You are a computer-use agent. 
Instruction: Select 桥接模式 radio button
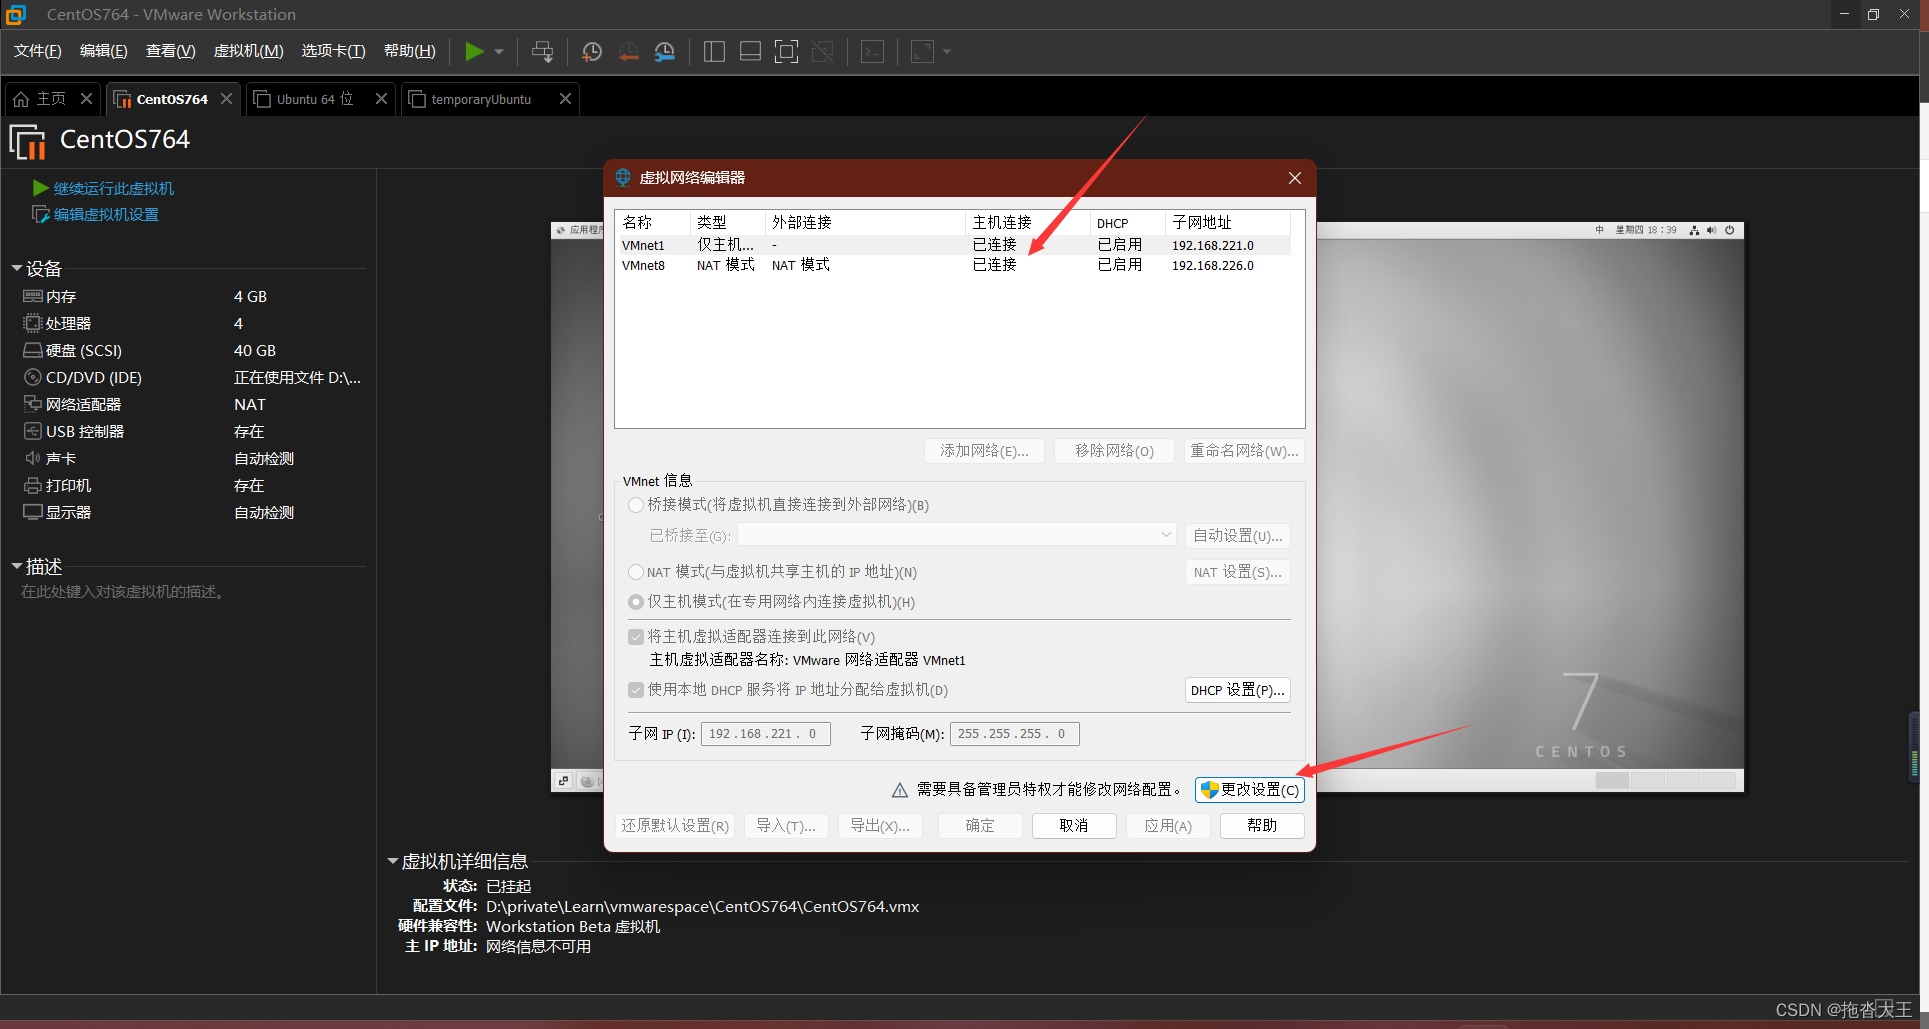(x=636, y=505)
